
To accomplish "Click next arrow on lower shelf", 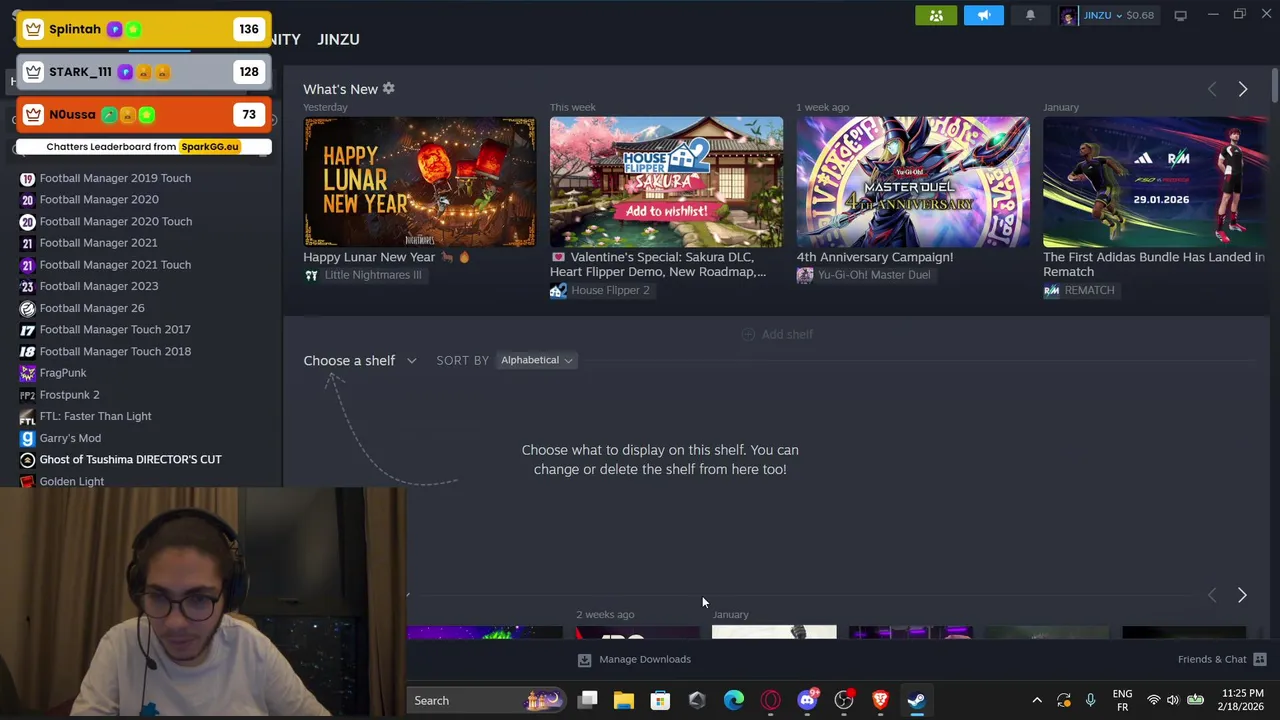I will click(1242, 595).
